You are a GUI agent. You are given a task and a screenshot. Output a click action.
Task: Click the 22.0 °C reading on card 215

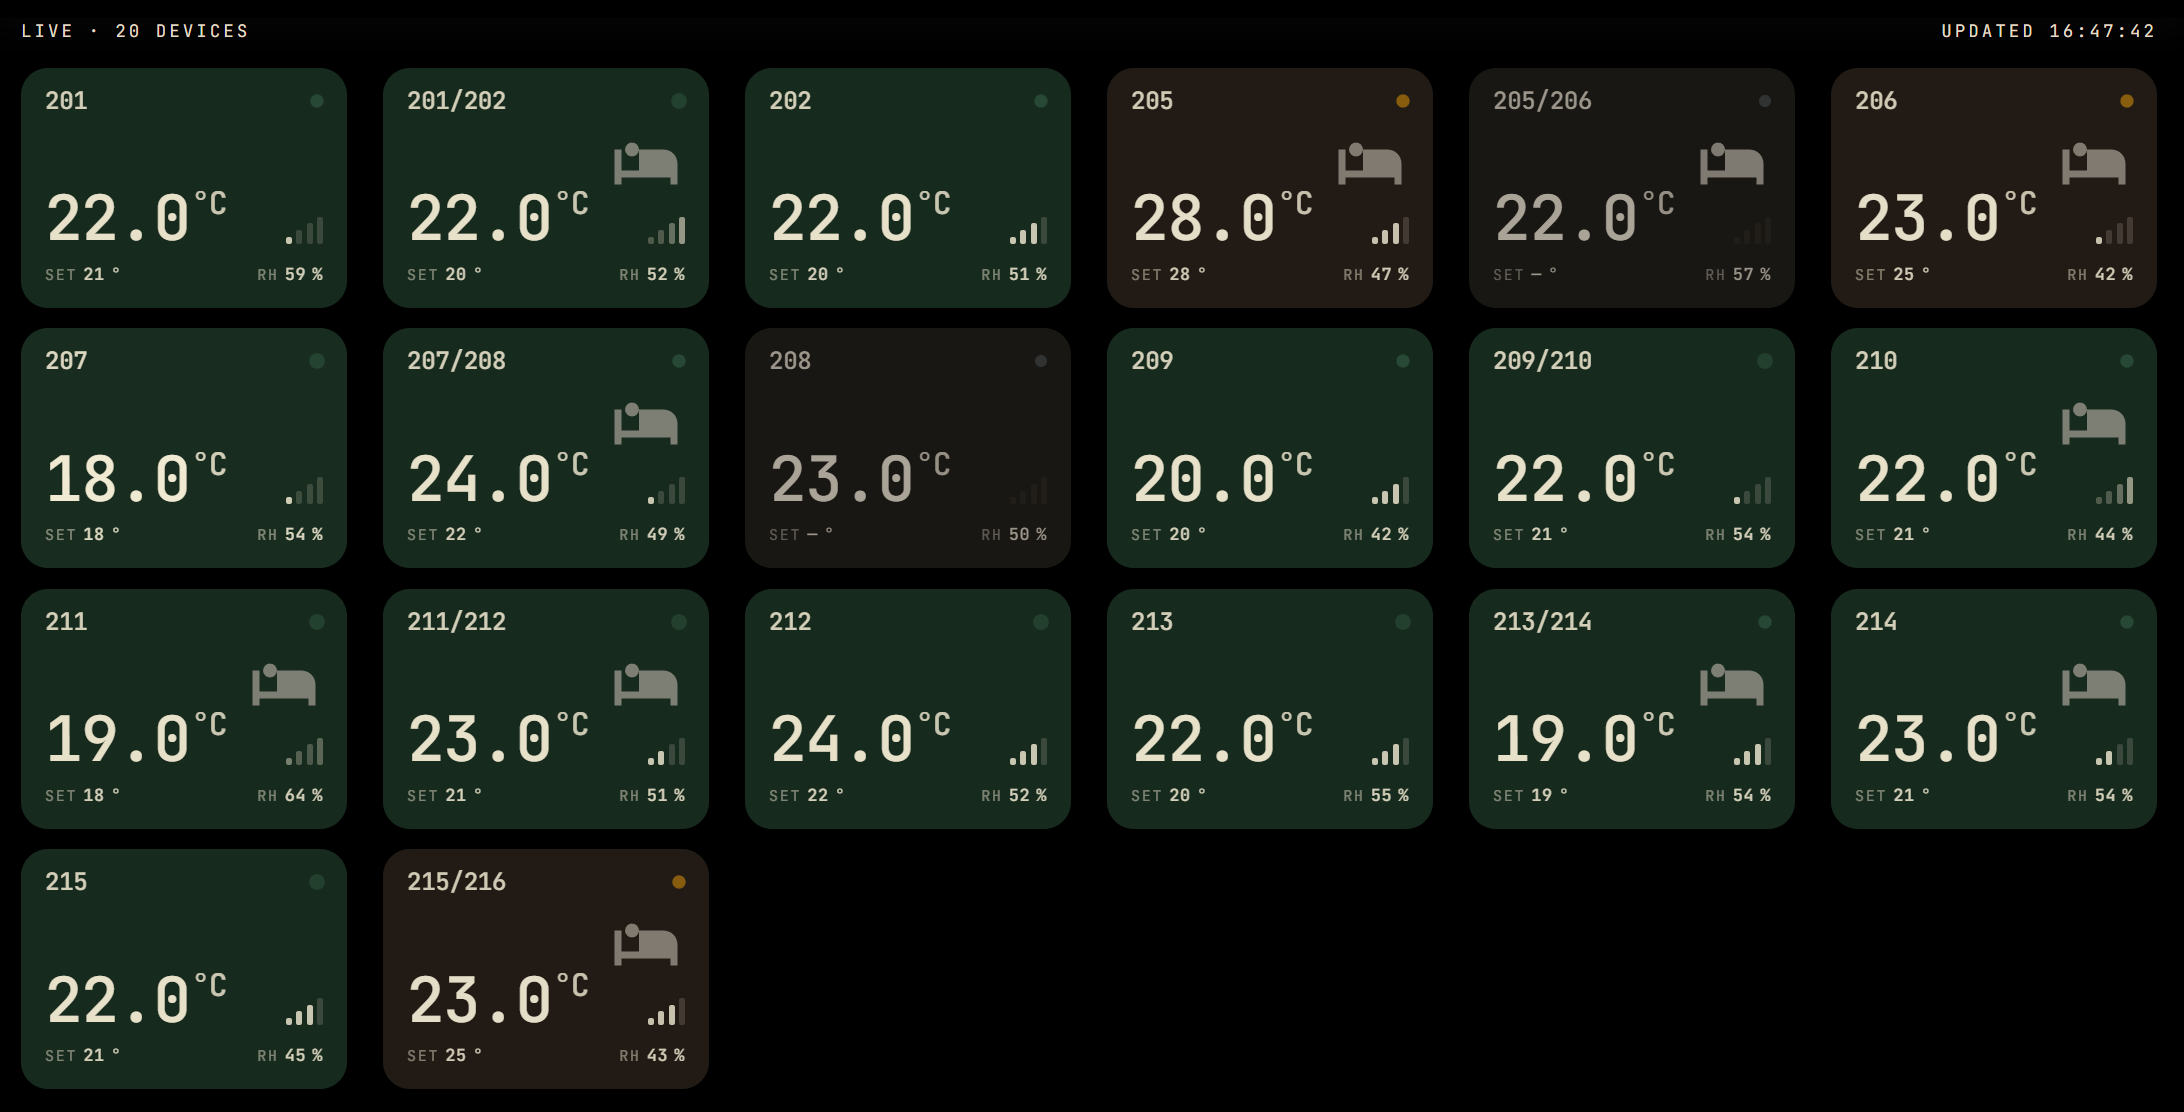136,999
